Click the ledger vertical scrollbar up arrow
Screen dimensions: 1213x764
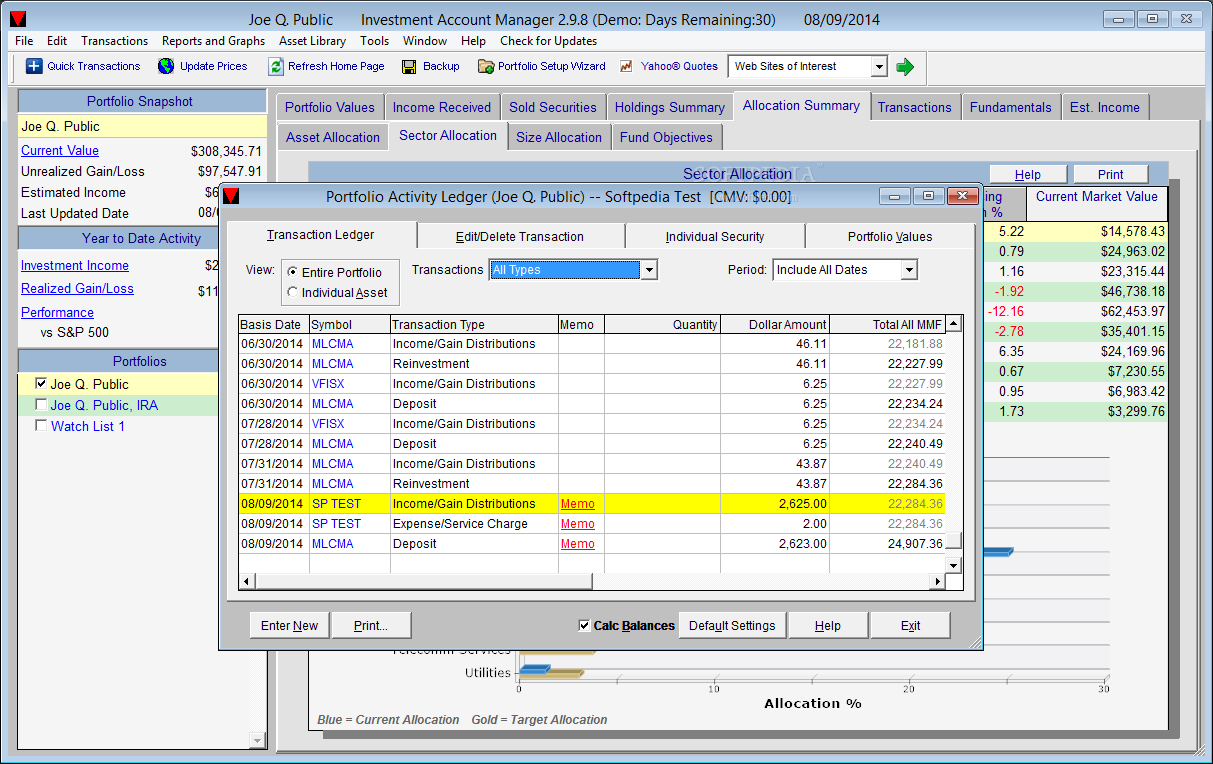tap(954, 323)
